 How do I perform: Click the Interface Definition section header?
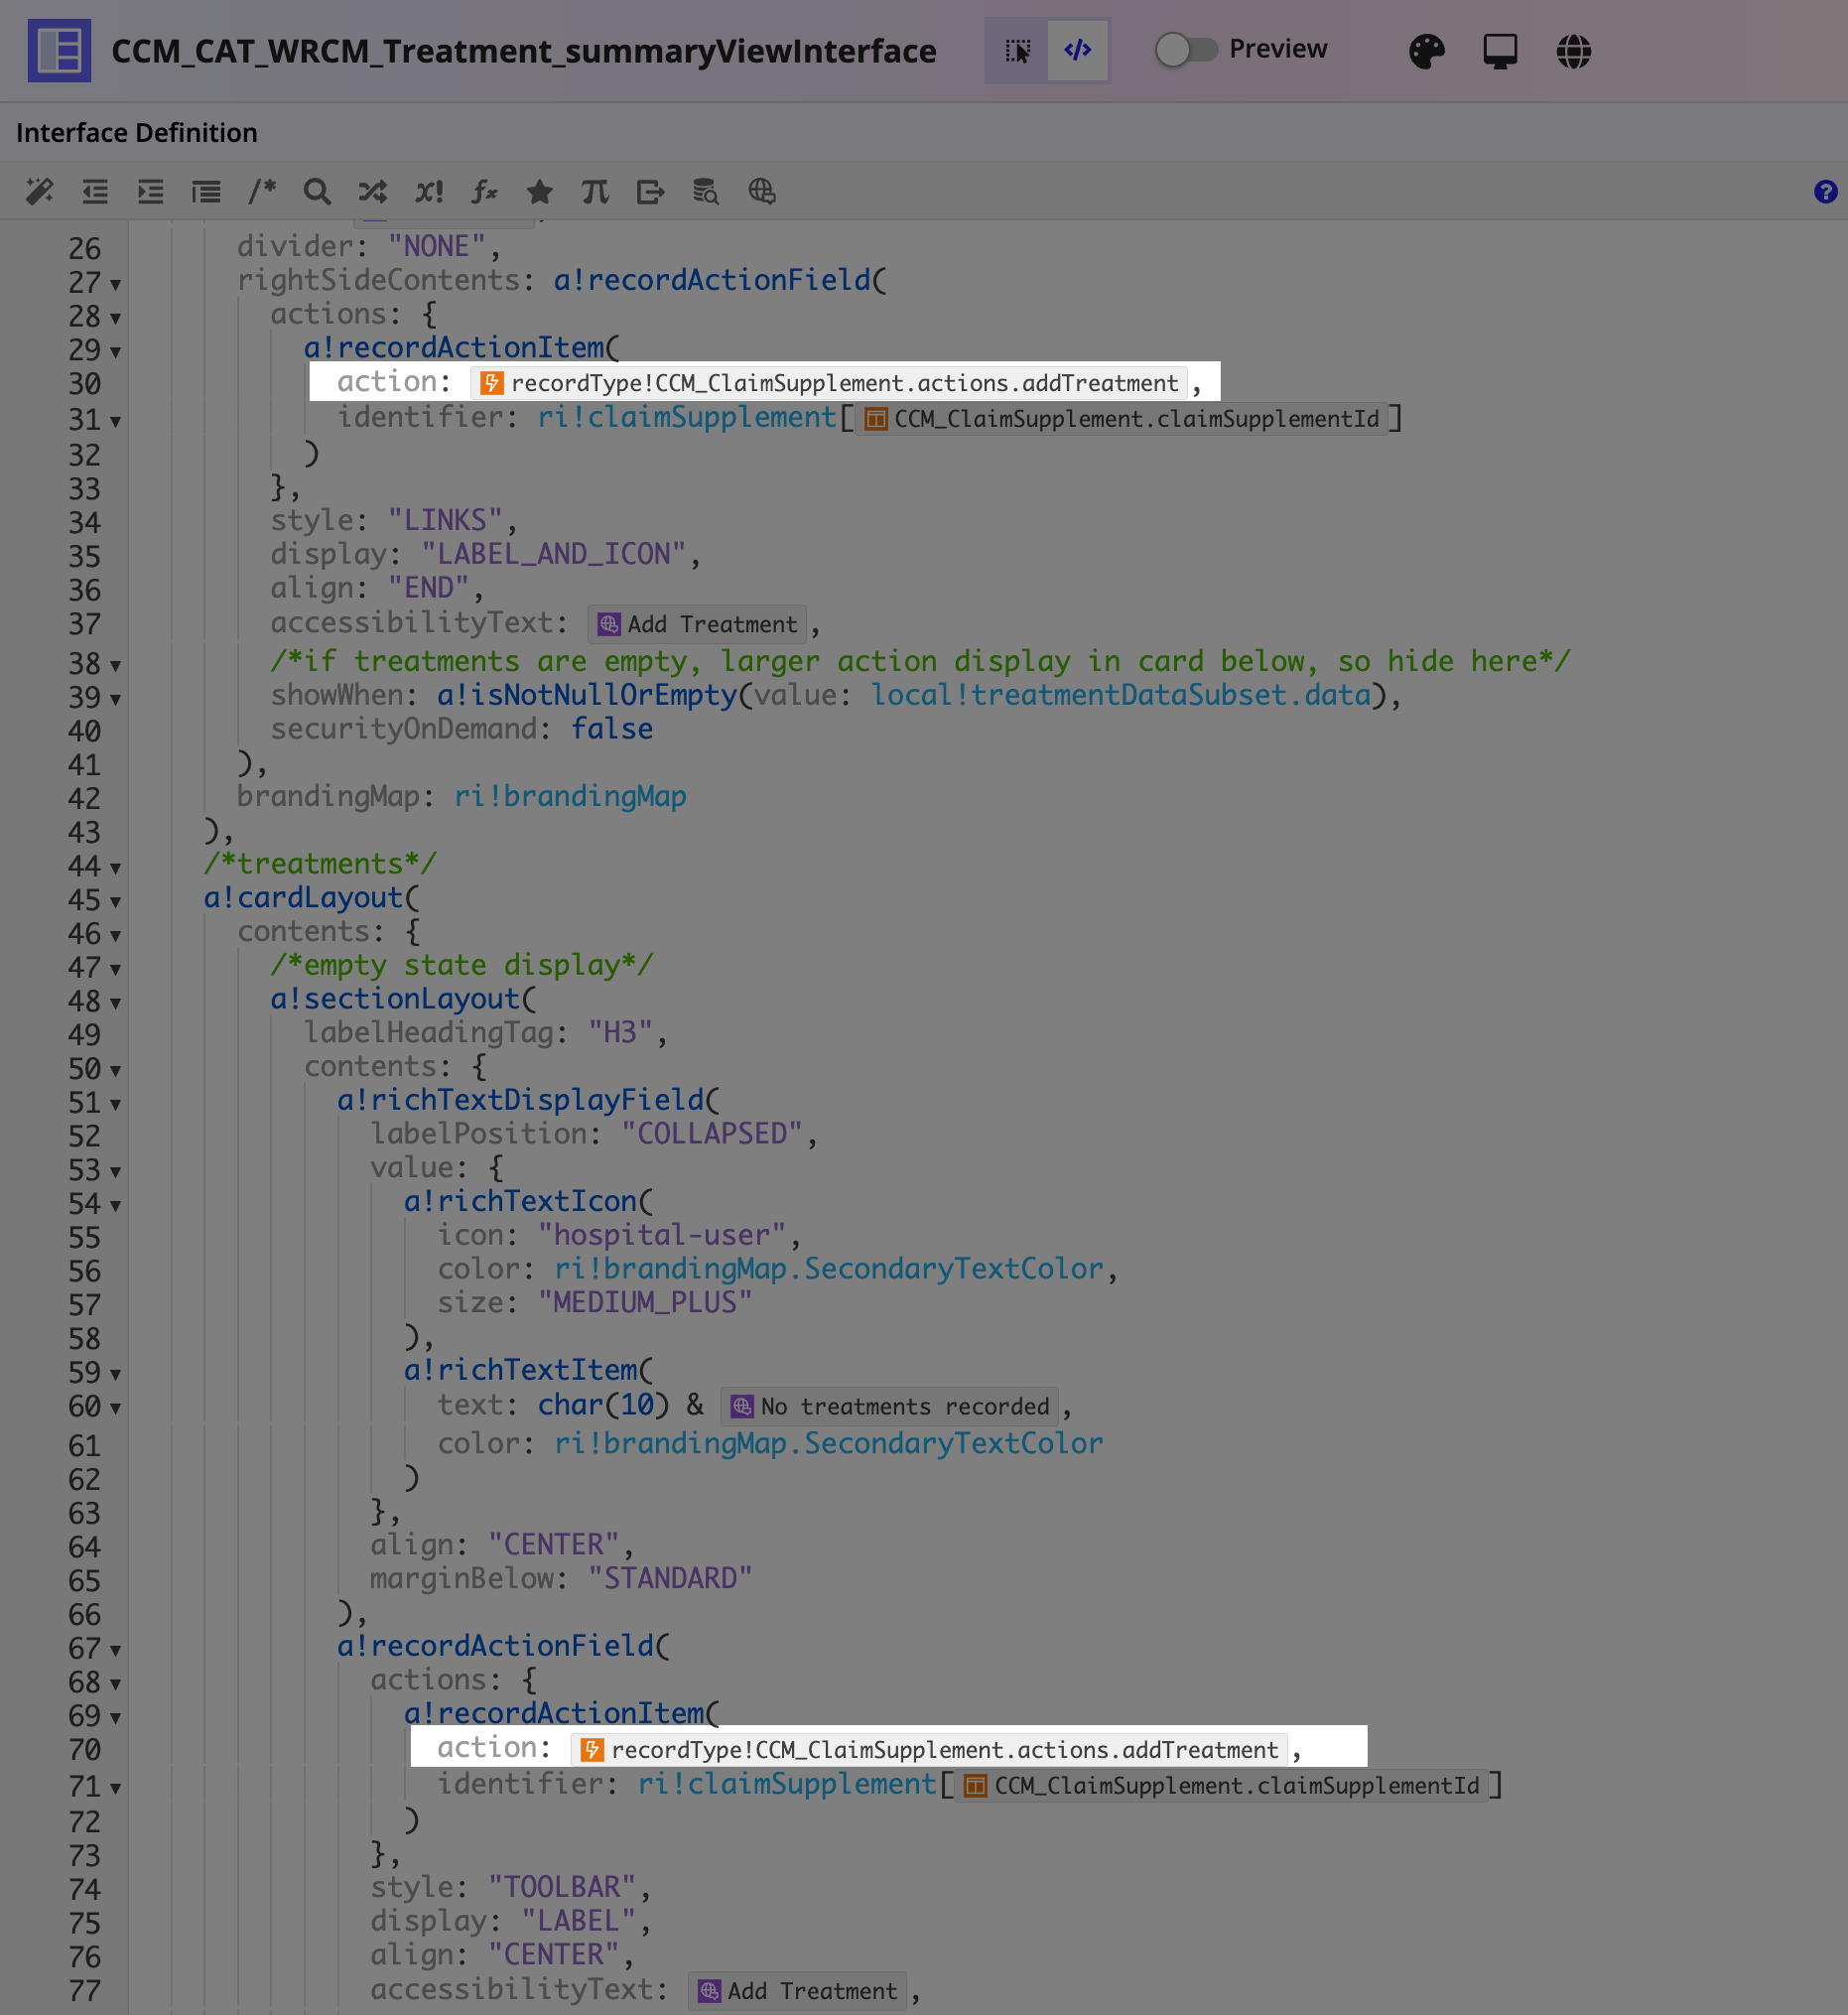point(137,133)
